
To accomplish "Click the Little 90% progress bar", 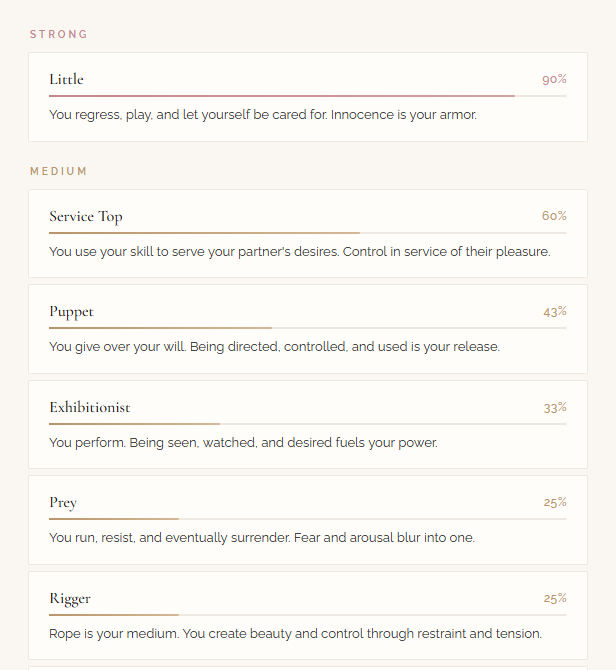I will pos(307,96).
